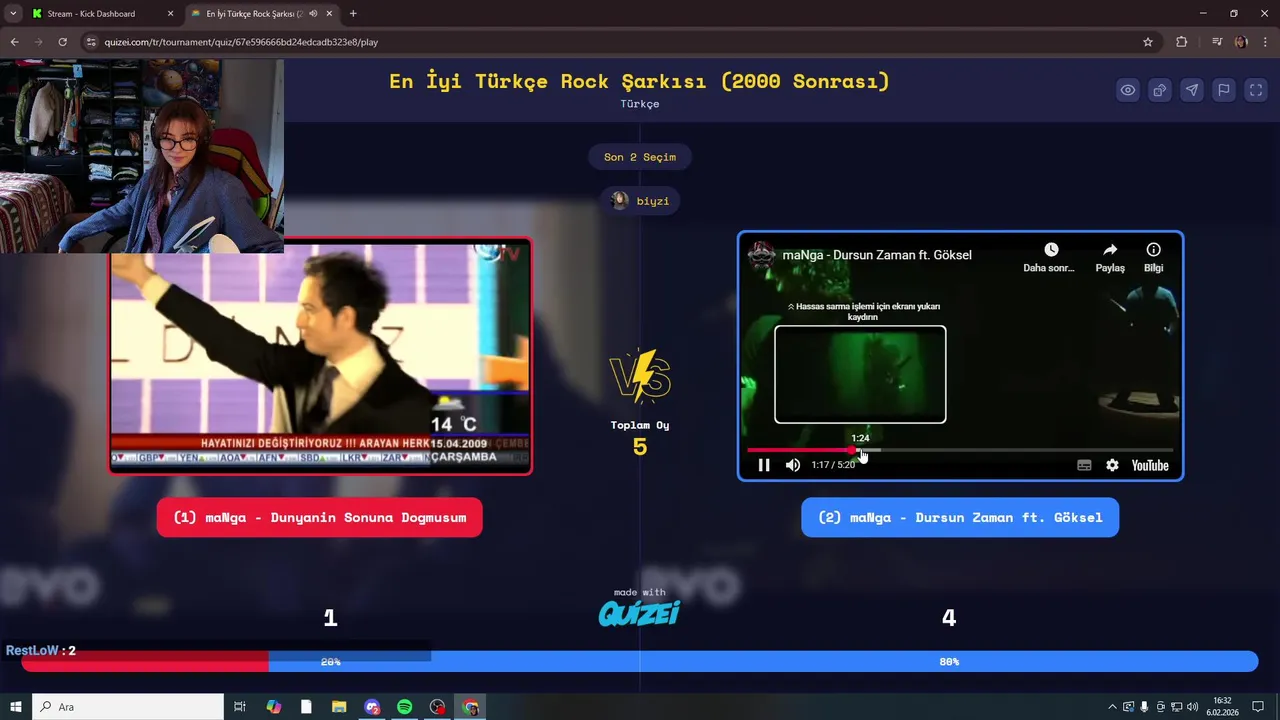Viewport: 1280px width, 720px height.
Task: Mute the YouTube player volume
Action: coord(793,465)
